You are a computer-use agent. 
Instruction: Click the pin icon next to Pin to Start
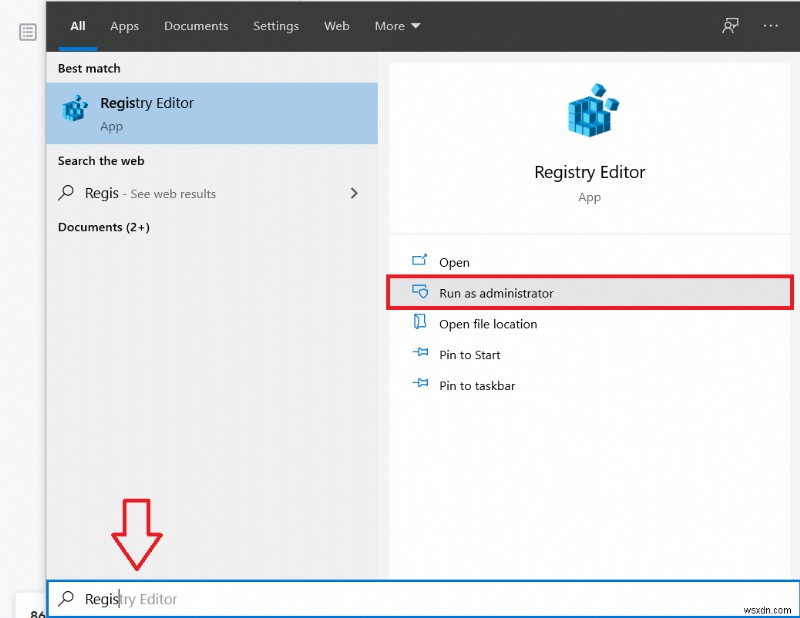(x=419, y=354)
